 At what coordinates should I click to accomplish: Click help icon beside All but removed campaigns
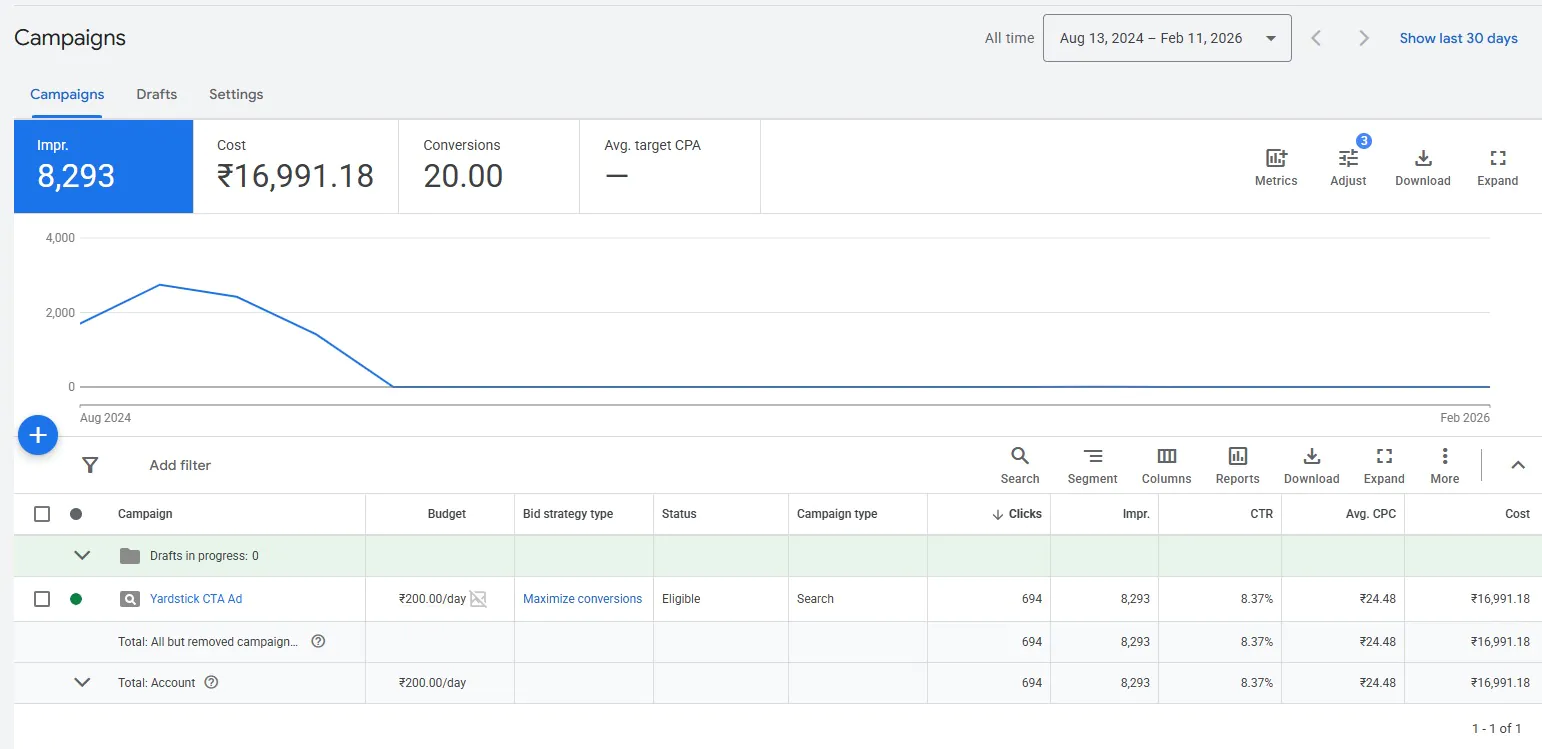click(x=318, y=641)
